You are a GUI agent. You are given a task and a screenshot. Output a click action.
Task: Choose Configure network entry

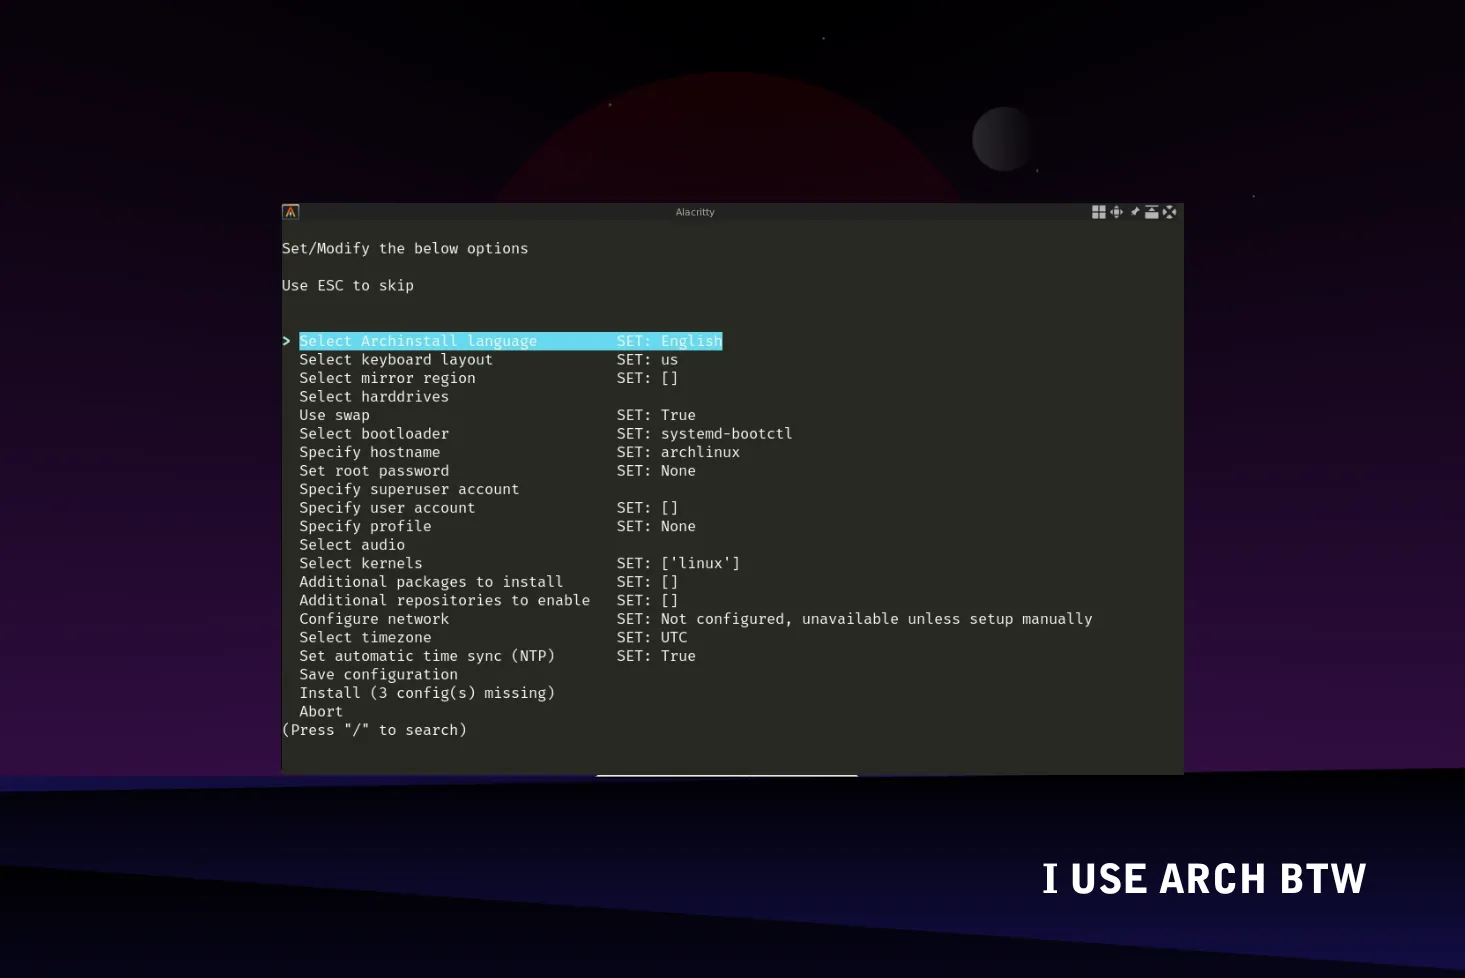pyautogui.click(x=374, y=619)
